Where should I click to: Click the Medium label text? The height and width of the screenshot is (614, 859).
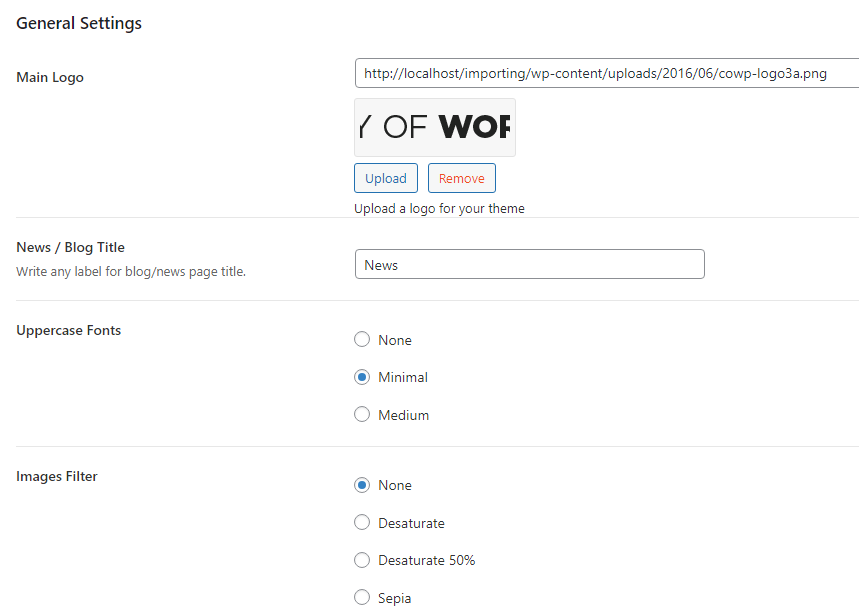403,415
